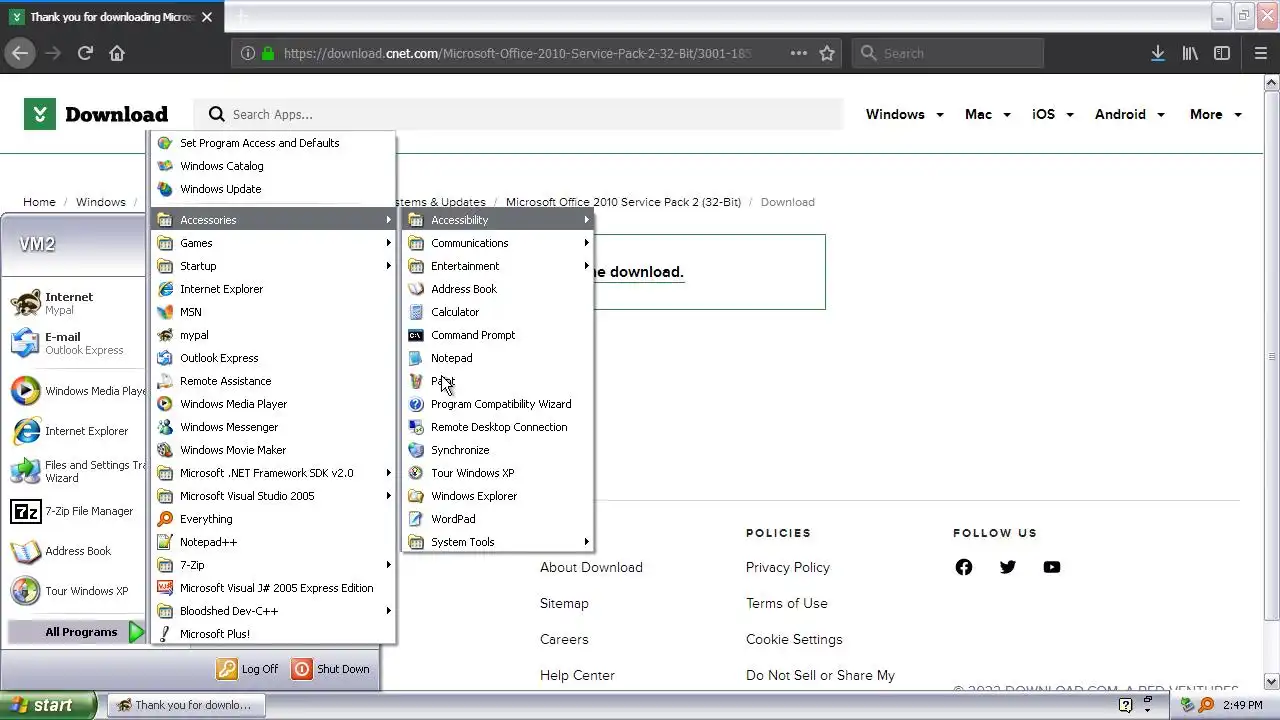Visit the Facebook icon under Follow Us
1280x720 pixels.
pyautogui.click(x=964, y=567)
